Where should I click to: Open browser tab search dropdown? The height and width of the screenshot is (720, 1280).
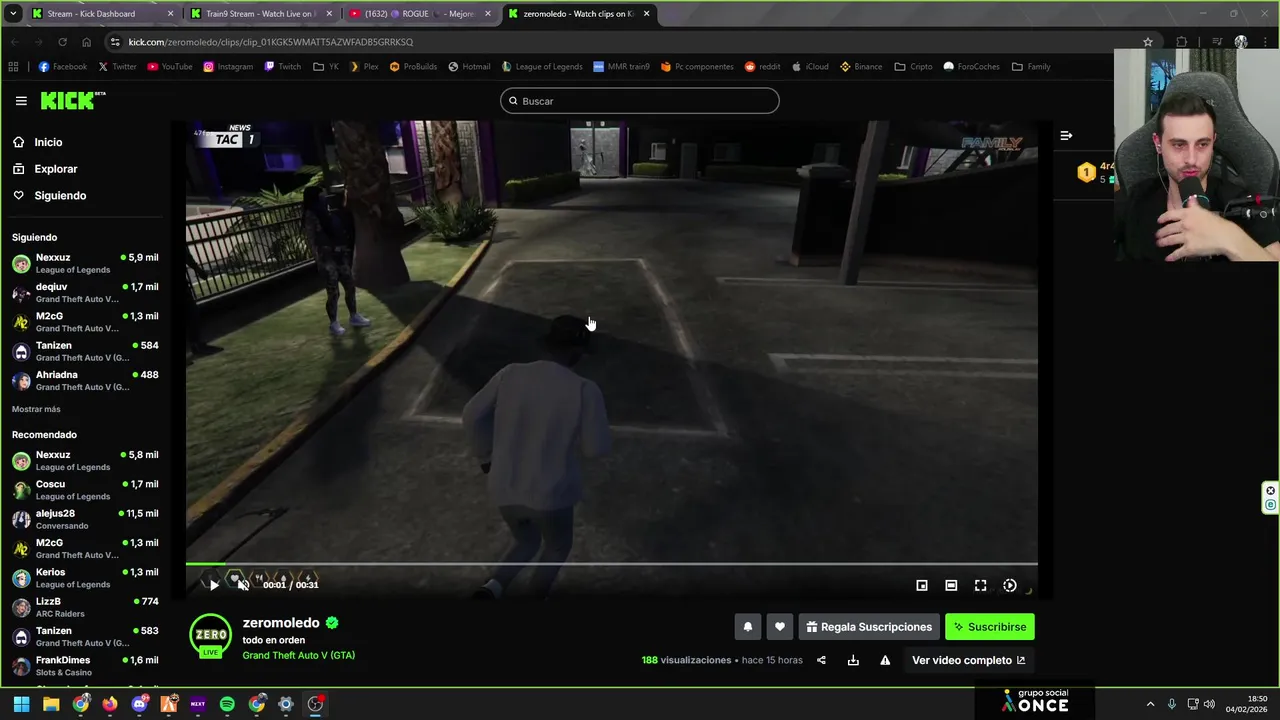[13, 14]
